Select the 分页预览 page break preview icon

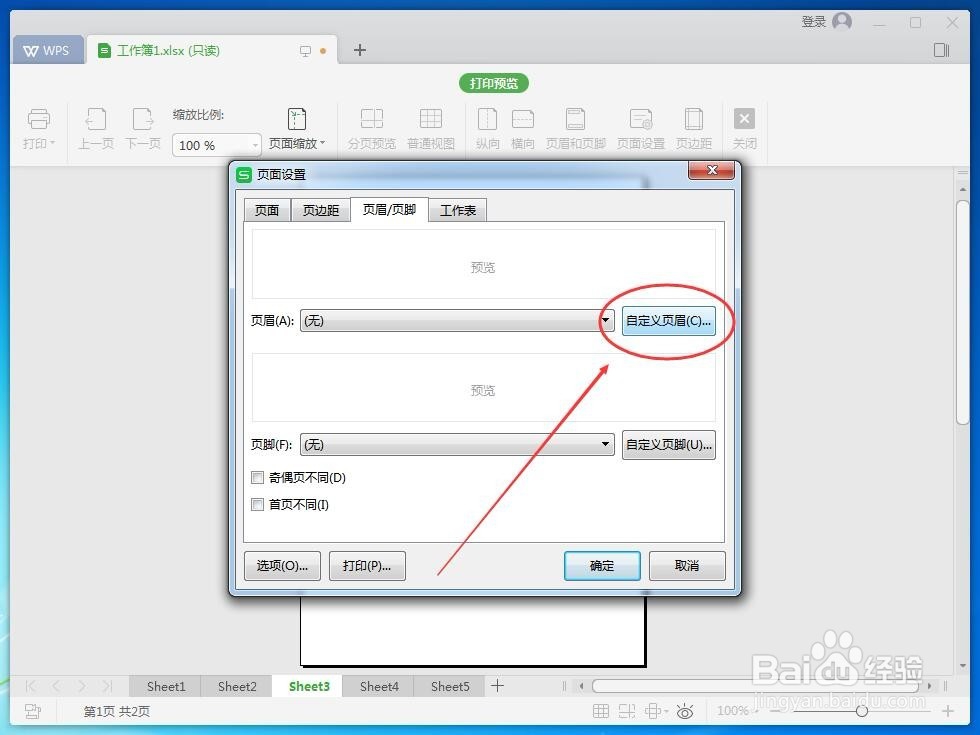(371, 125)
